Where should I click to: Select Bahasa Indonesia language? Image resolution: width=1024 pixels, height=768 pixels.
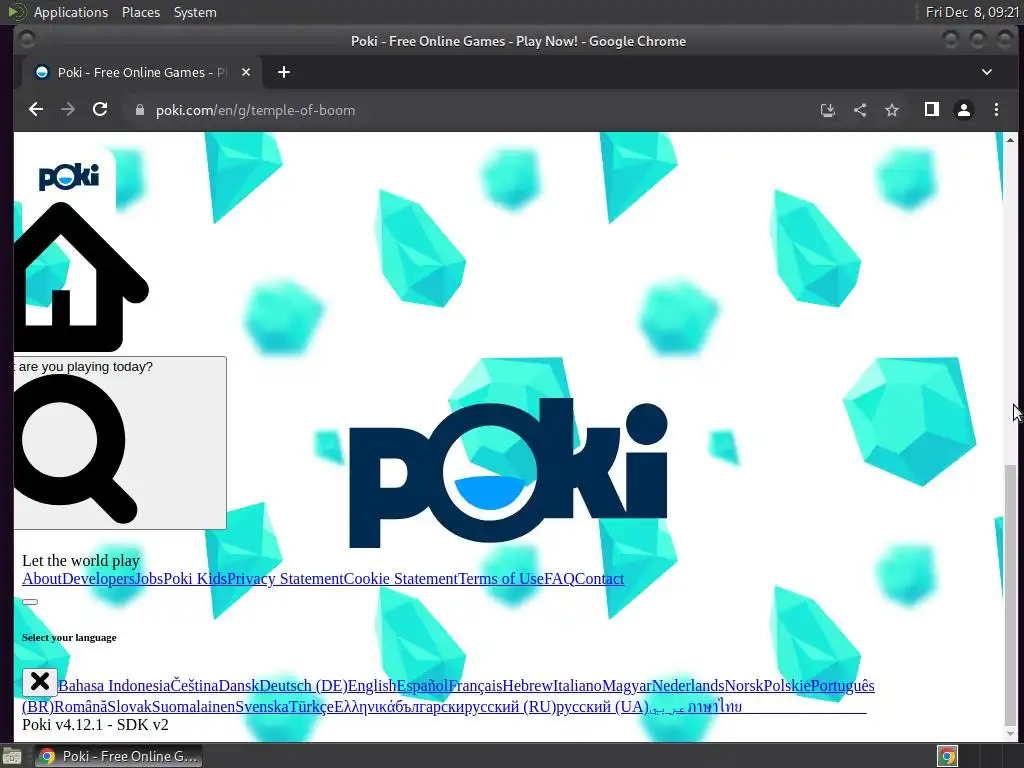pos(114,686)
